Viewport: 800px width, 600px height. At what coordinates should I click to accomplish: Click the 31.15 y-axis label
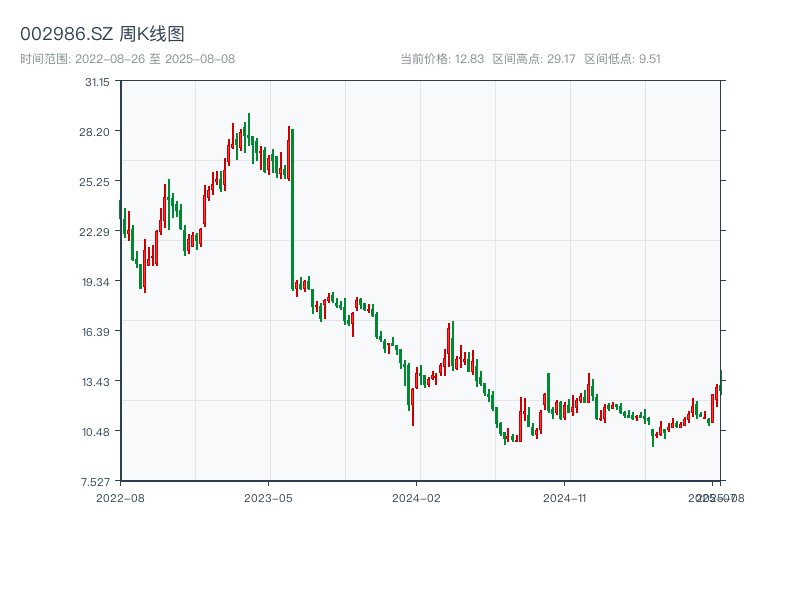tap(97, 81)
